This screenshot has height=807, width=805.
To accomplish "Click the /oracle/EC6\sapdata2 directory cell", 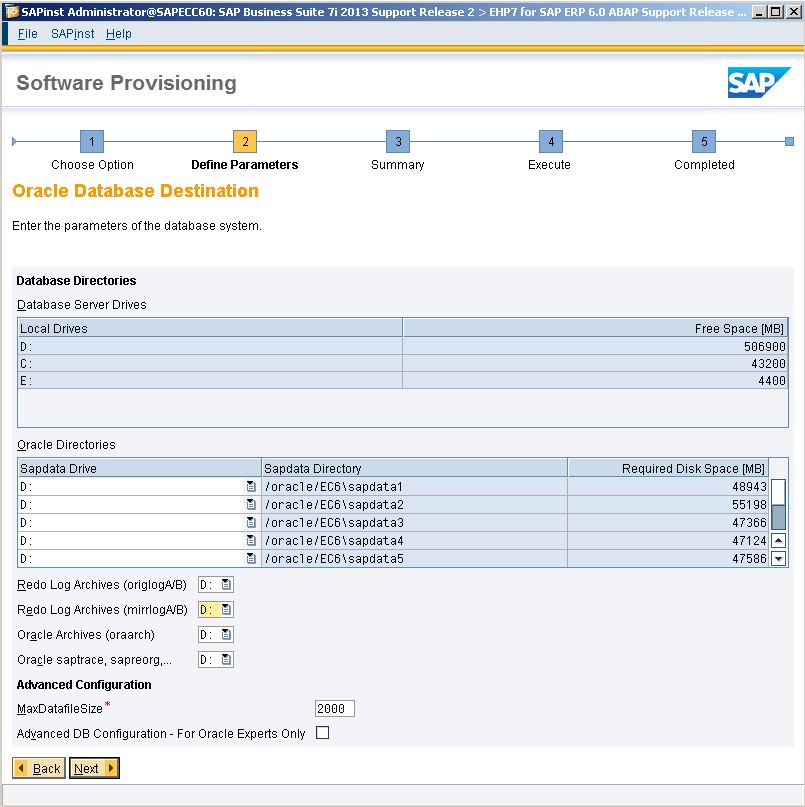I will pyautogui.click(x=414, y=504).
